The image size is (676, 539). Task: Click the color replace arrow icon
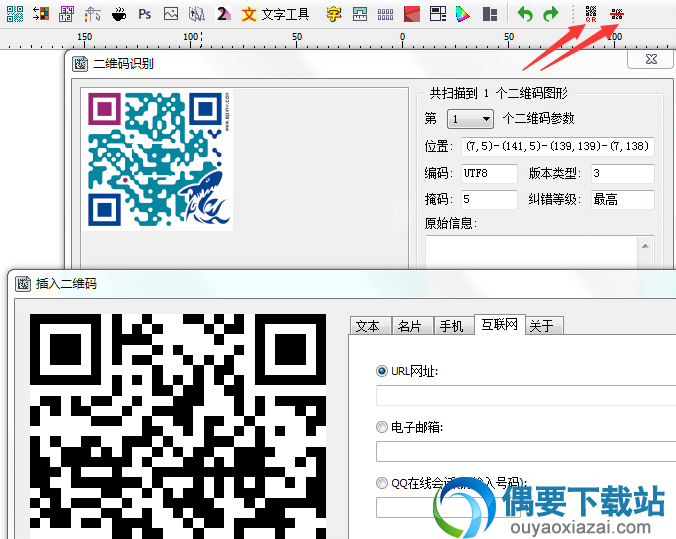(x=41, y=14)
